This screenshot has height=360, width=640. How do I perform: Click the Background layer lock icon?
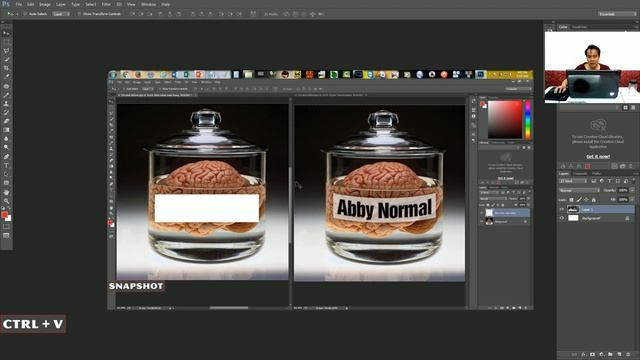627,218
